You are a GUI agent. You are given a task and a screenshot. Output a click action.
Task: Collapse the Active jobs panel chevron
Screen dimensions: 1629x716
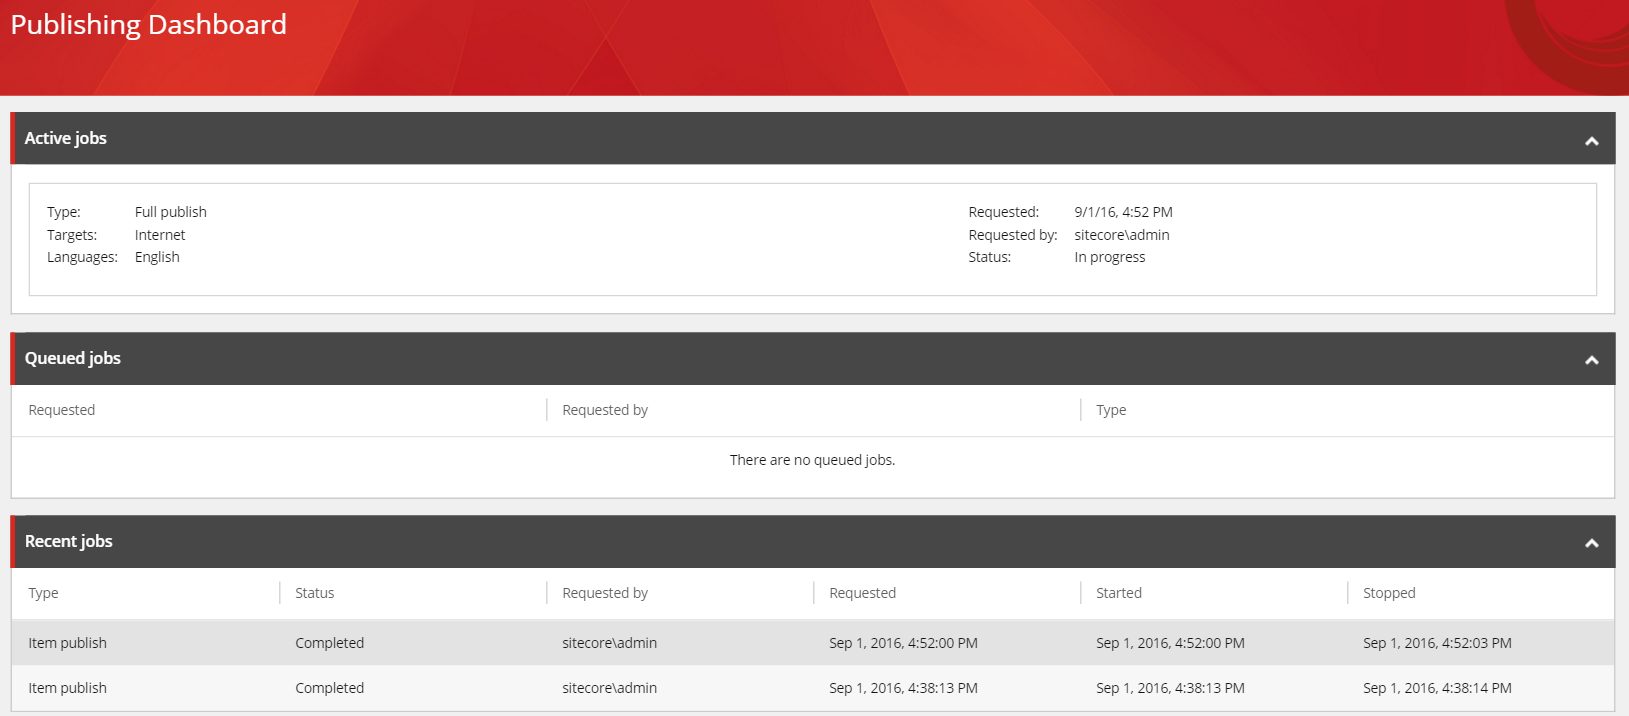[1591, 141]
